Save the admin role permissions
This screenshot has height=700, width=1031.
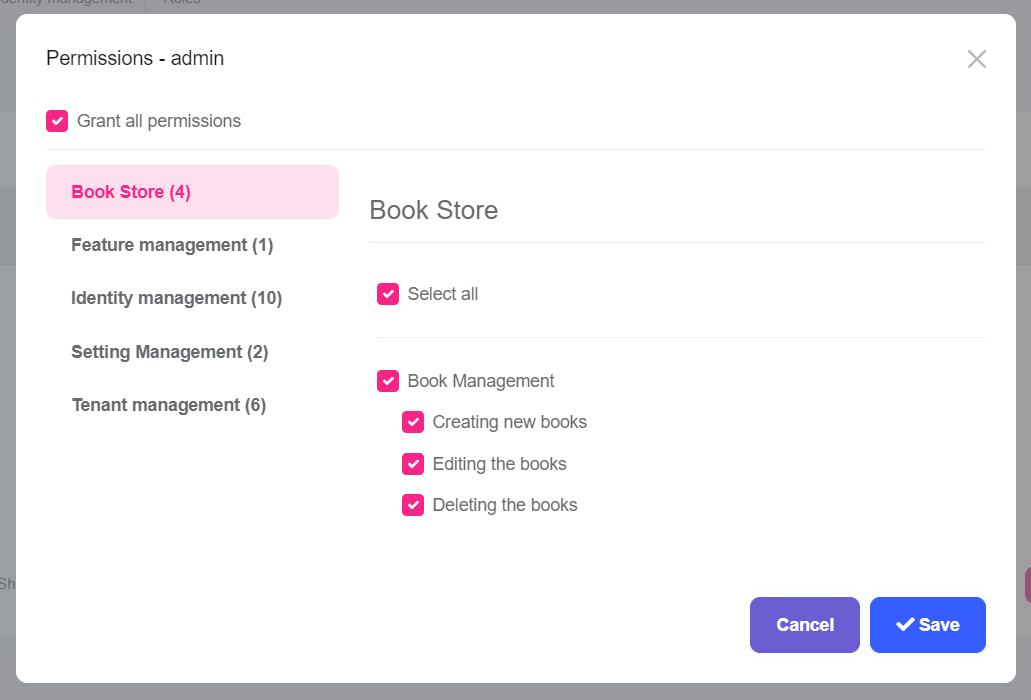click(x=927, y=624)
